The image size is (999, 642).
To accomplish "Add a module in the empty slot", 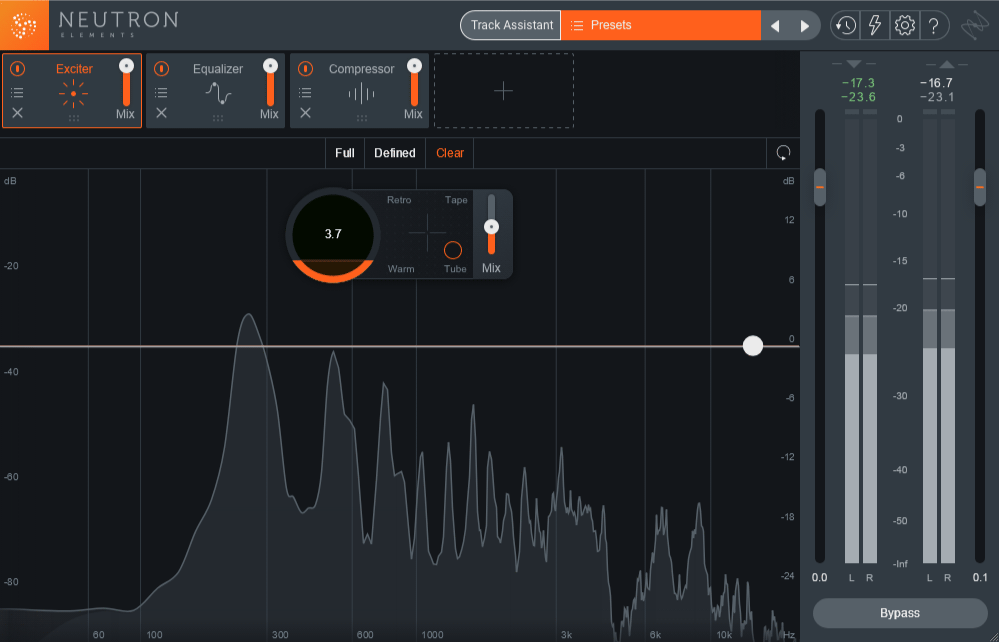I will (503, 90).
